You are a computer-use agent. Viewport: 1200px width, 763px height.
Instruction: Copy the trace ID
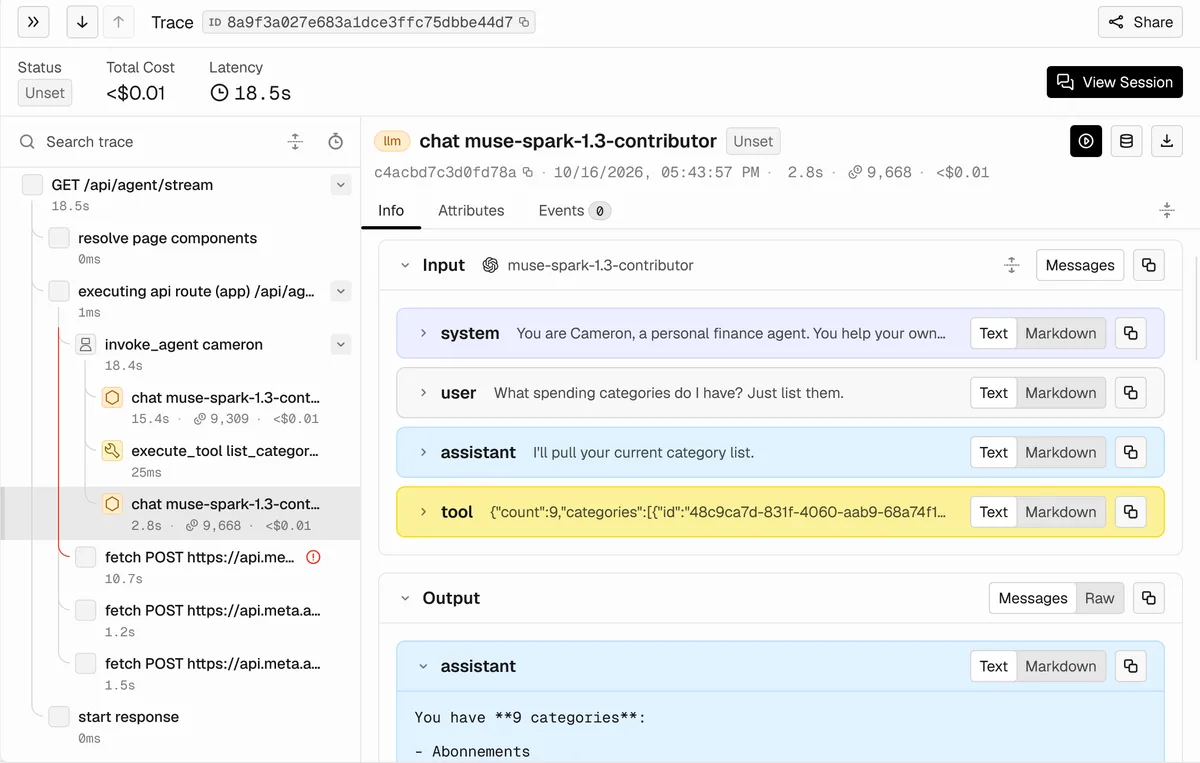tap(525, 22)
